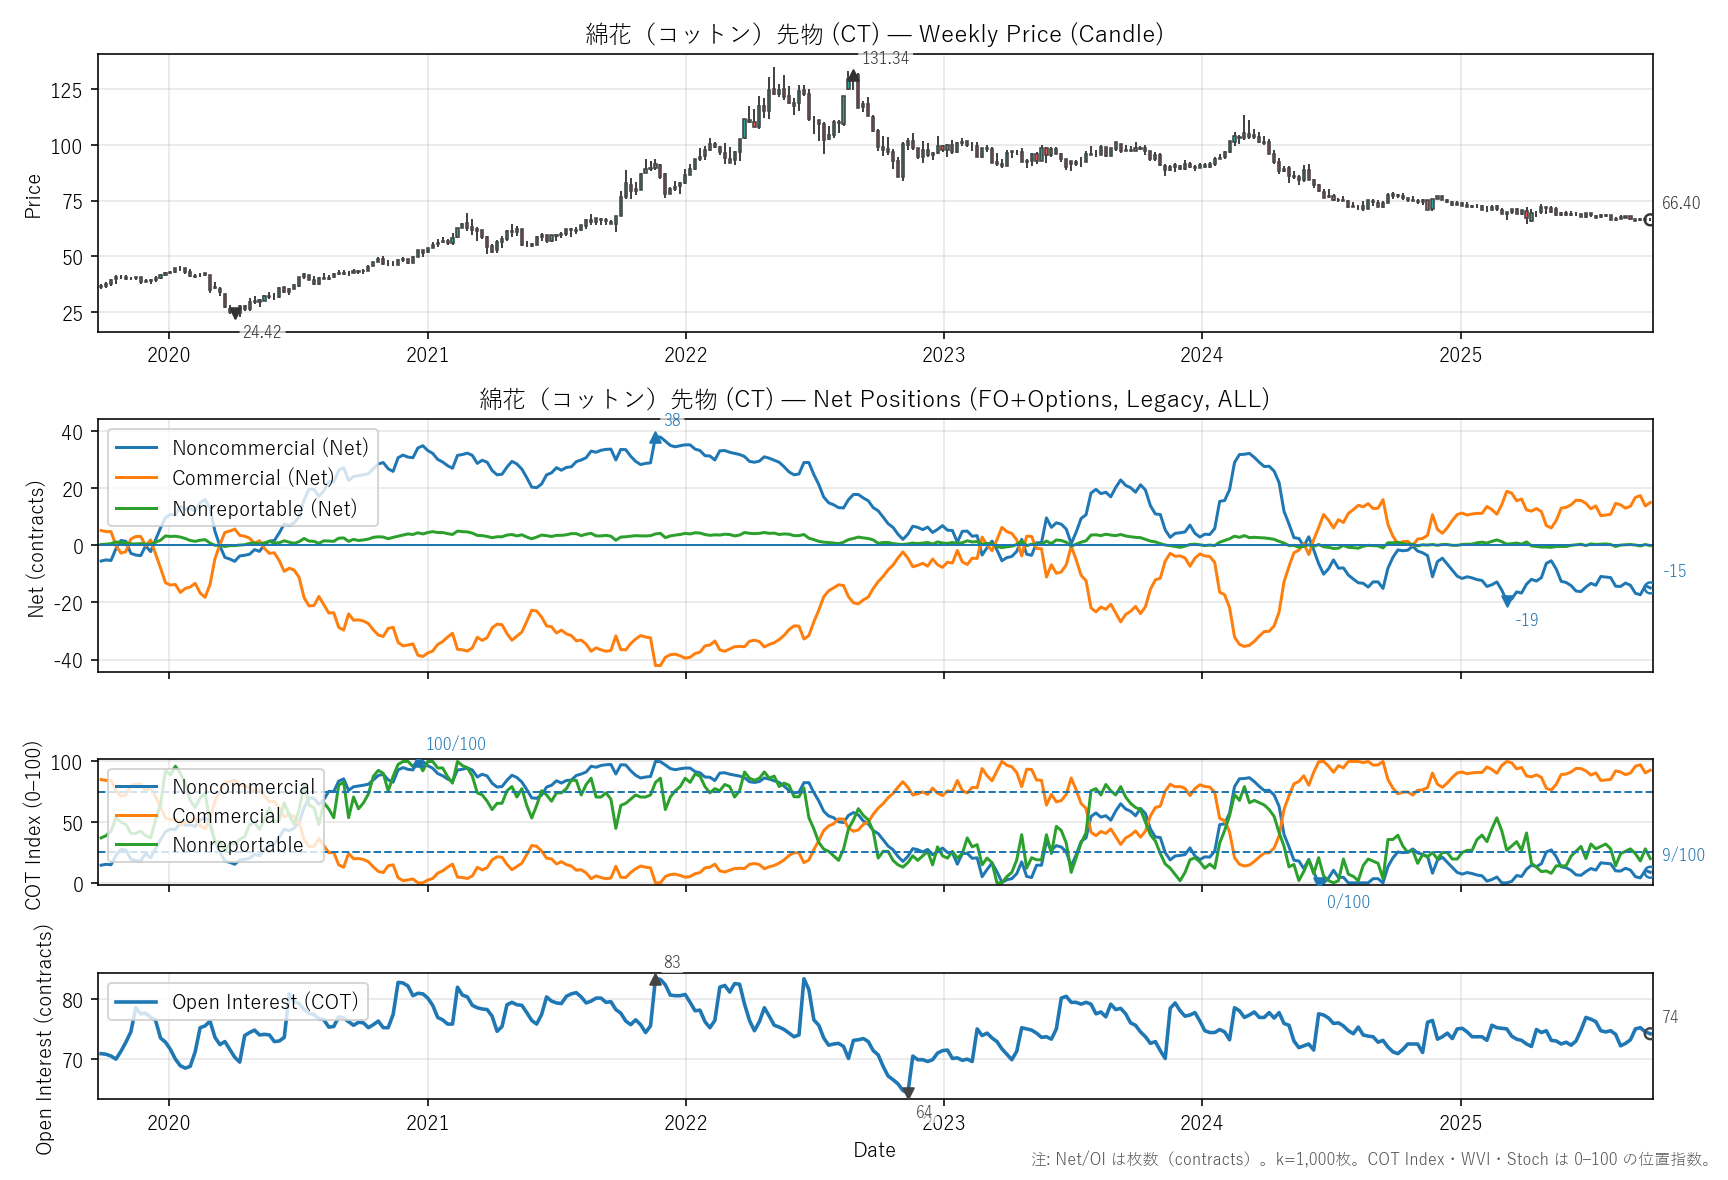Screen dimensions: 1728x1180
Task: Click the 100/100 COT Index annotation
Action: point(456,744)
